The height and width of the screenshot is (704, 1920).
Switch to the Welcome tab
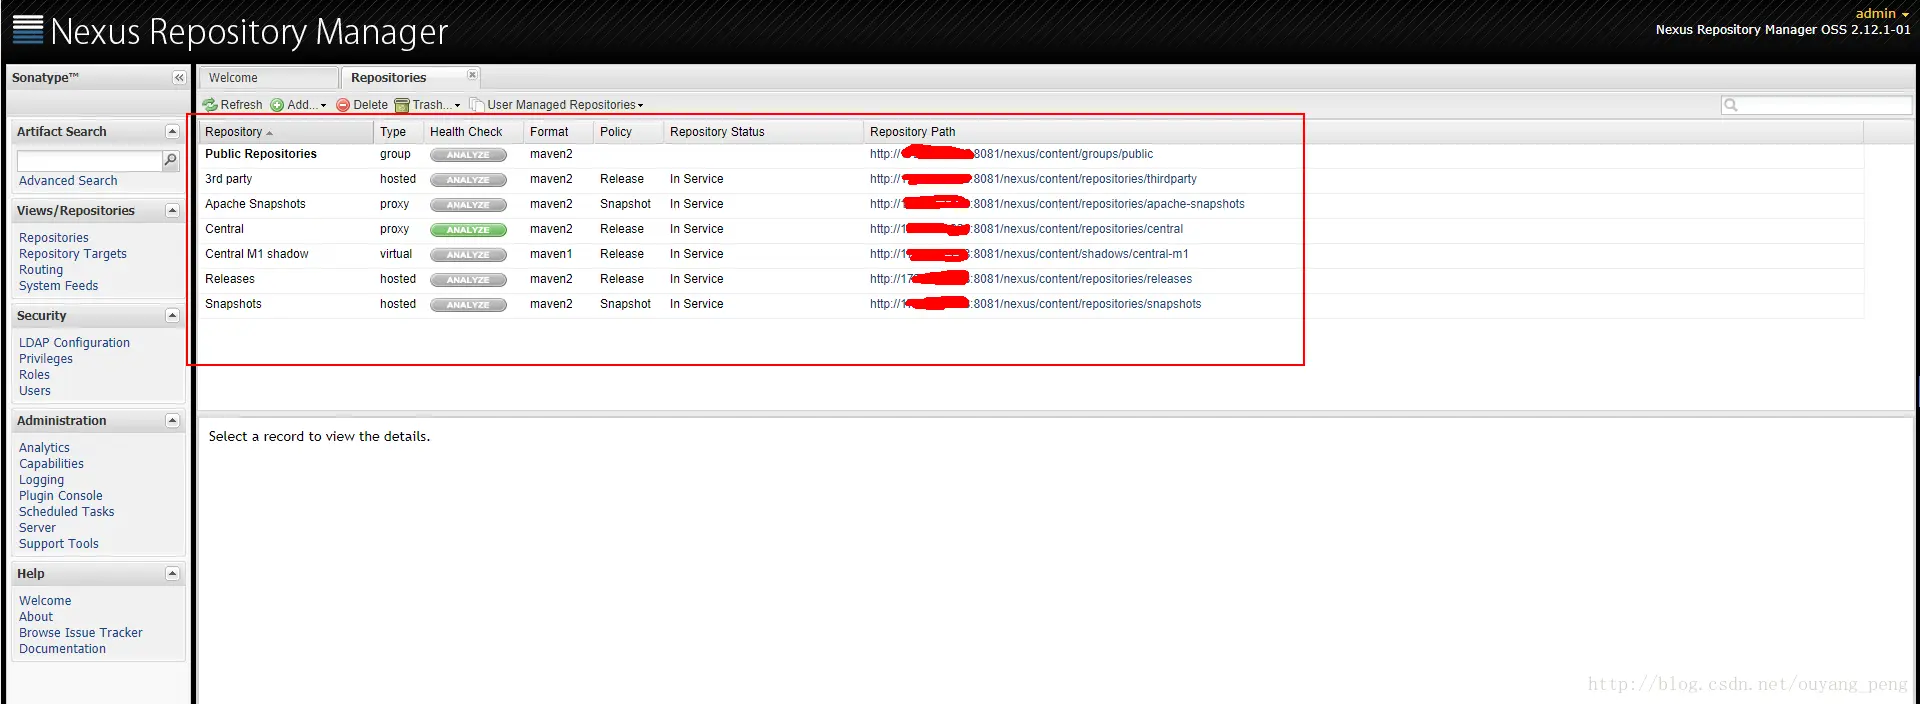click(268, 78)
